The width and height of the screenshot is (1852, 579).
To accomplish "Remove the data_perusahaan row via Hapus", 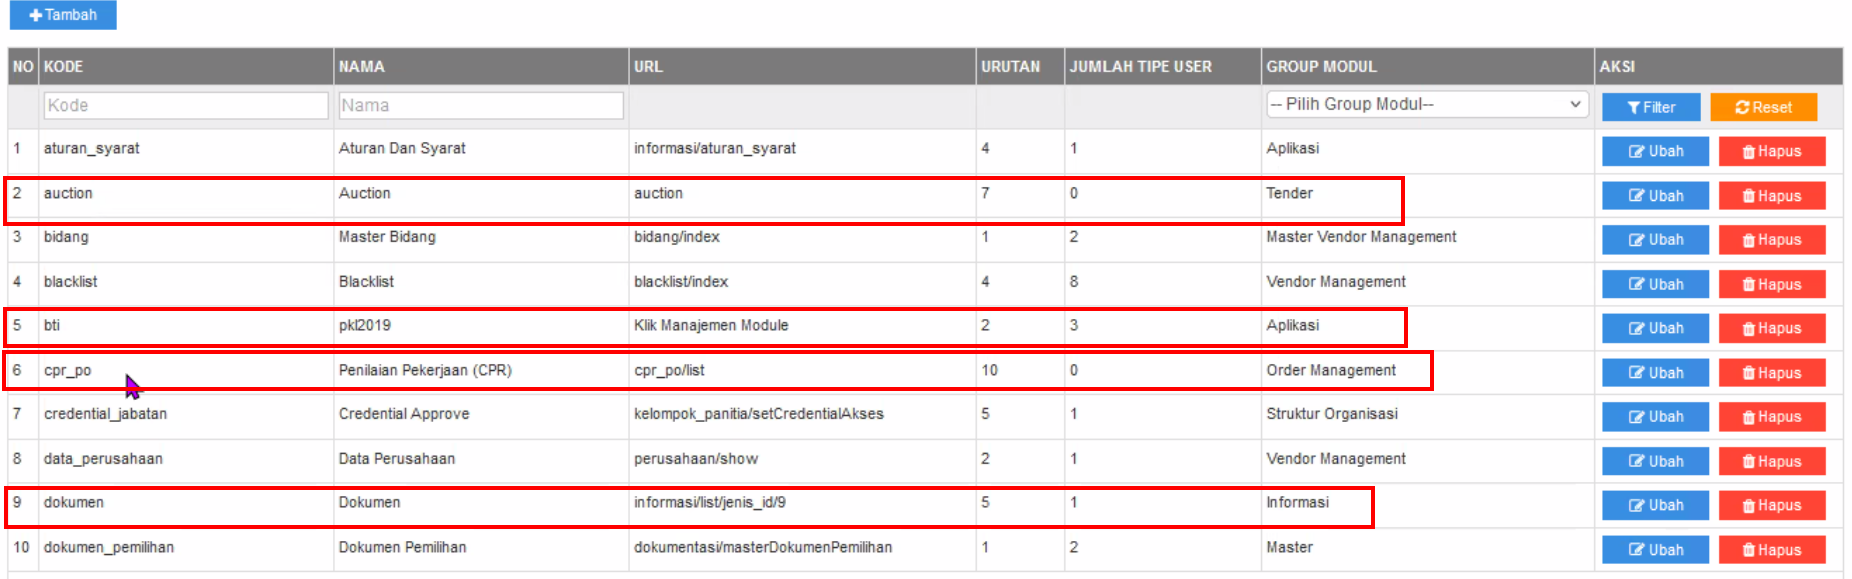I will click(x=1771, y=461).
